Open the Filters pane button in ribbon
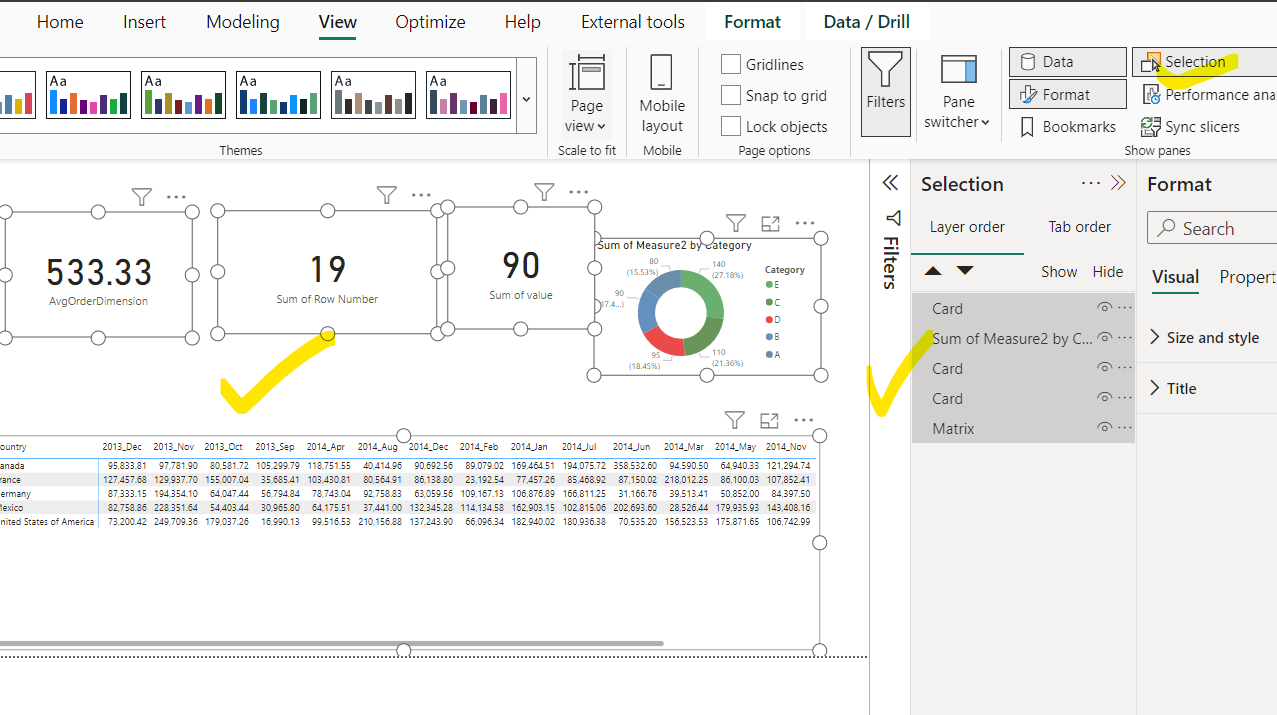 click(885, 92)
